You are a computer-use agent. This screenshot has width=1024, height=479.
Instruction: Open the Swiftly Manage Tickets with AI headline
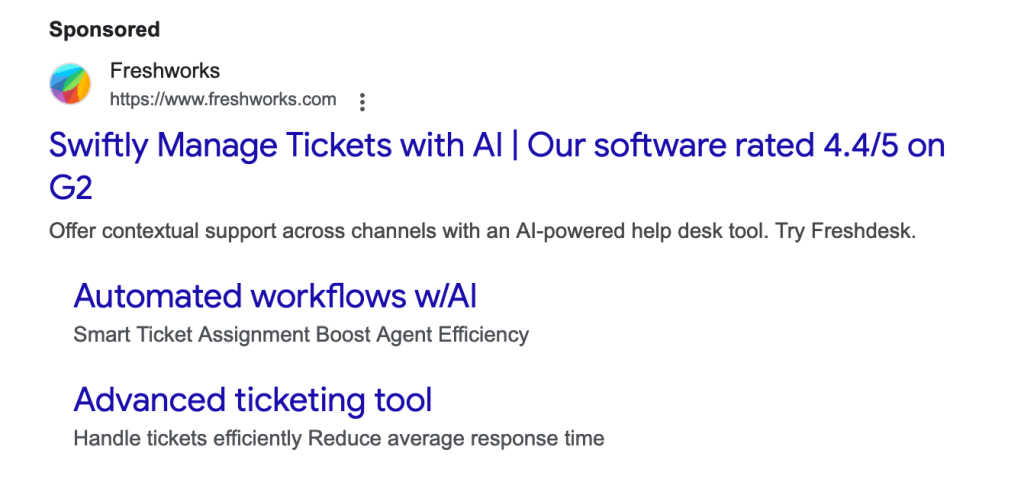click(497, 167)
